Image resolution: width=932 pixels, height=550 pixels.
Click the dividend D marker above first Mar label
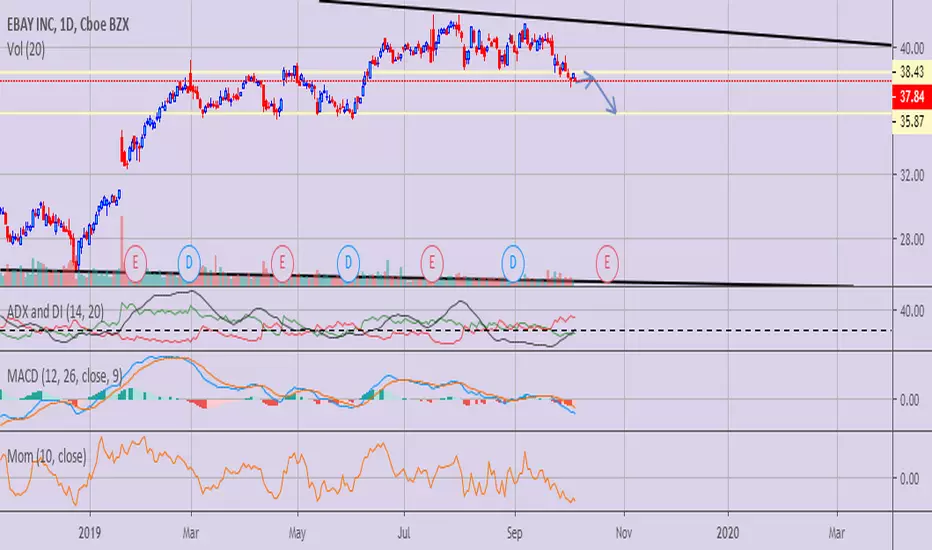point(190,262)
